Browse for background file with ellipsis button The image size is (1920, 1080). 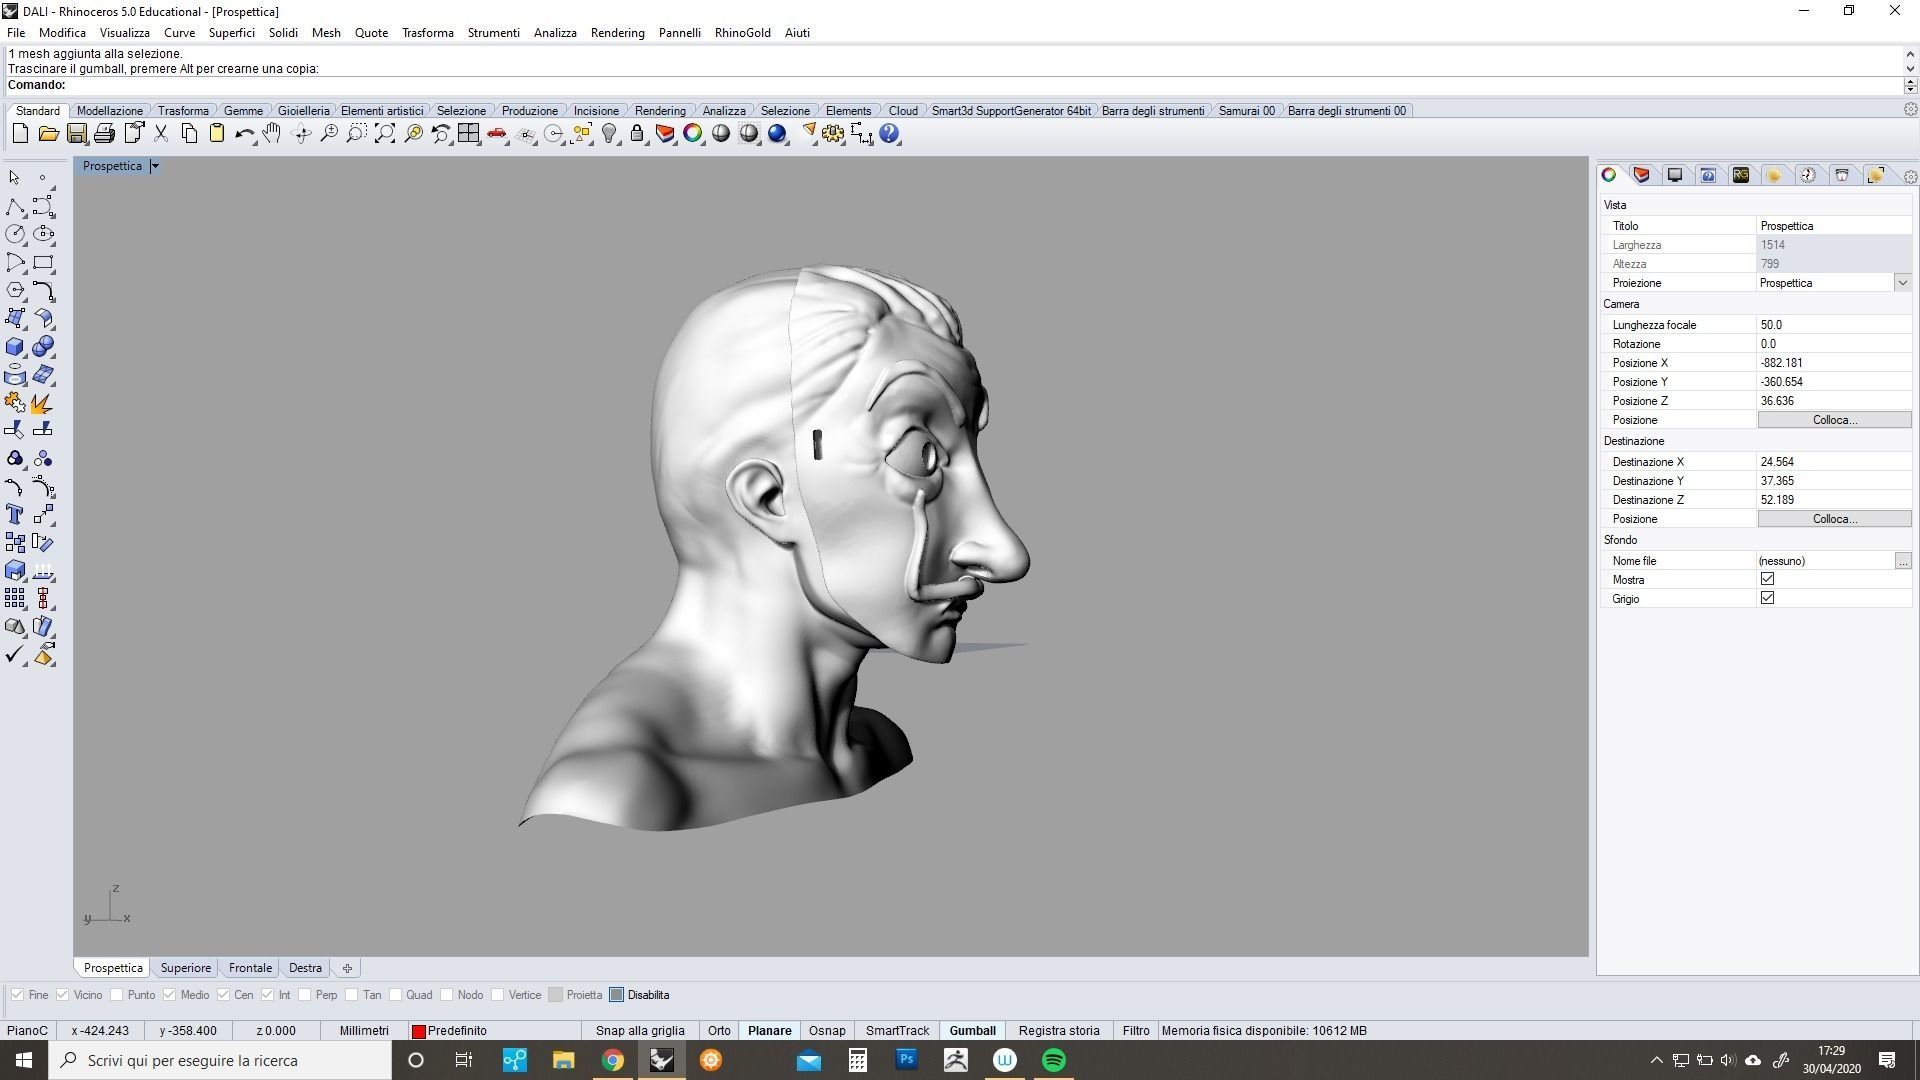click(1902, 561)
